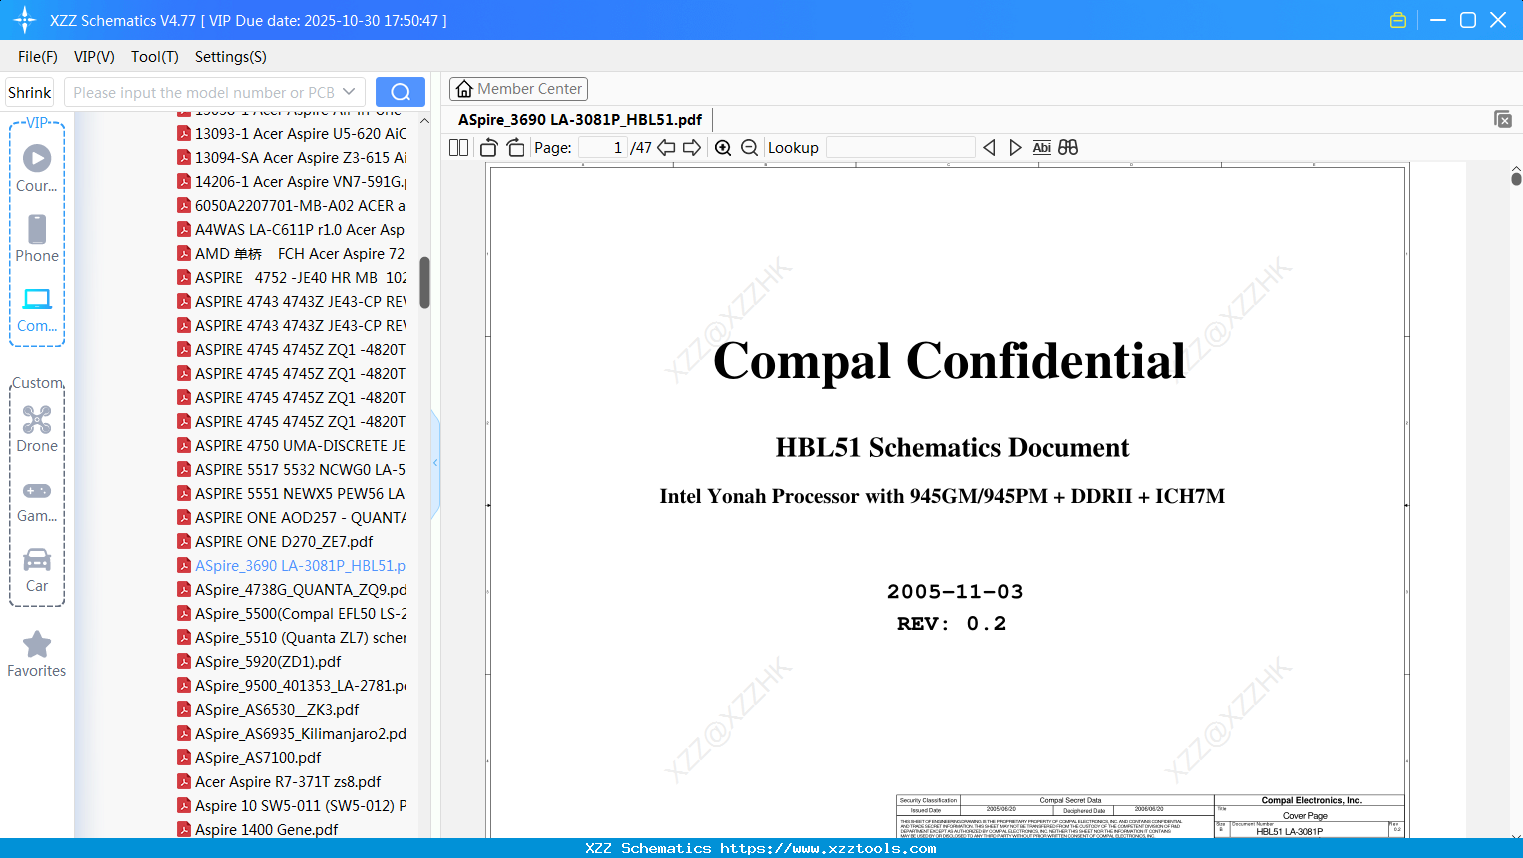
Task: Open the VIP(V) menu
Action: pos(94,57)
